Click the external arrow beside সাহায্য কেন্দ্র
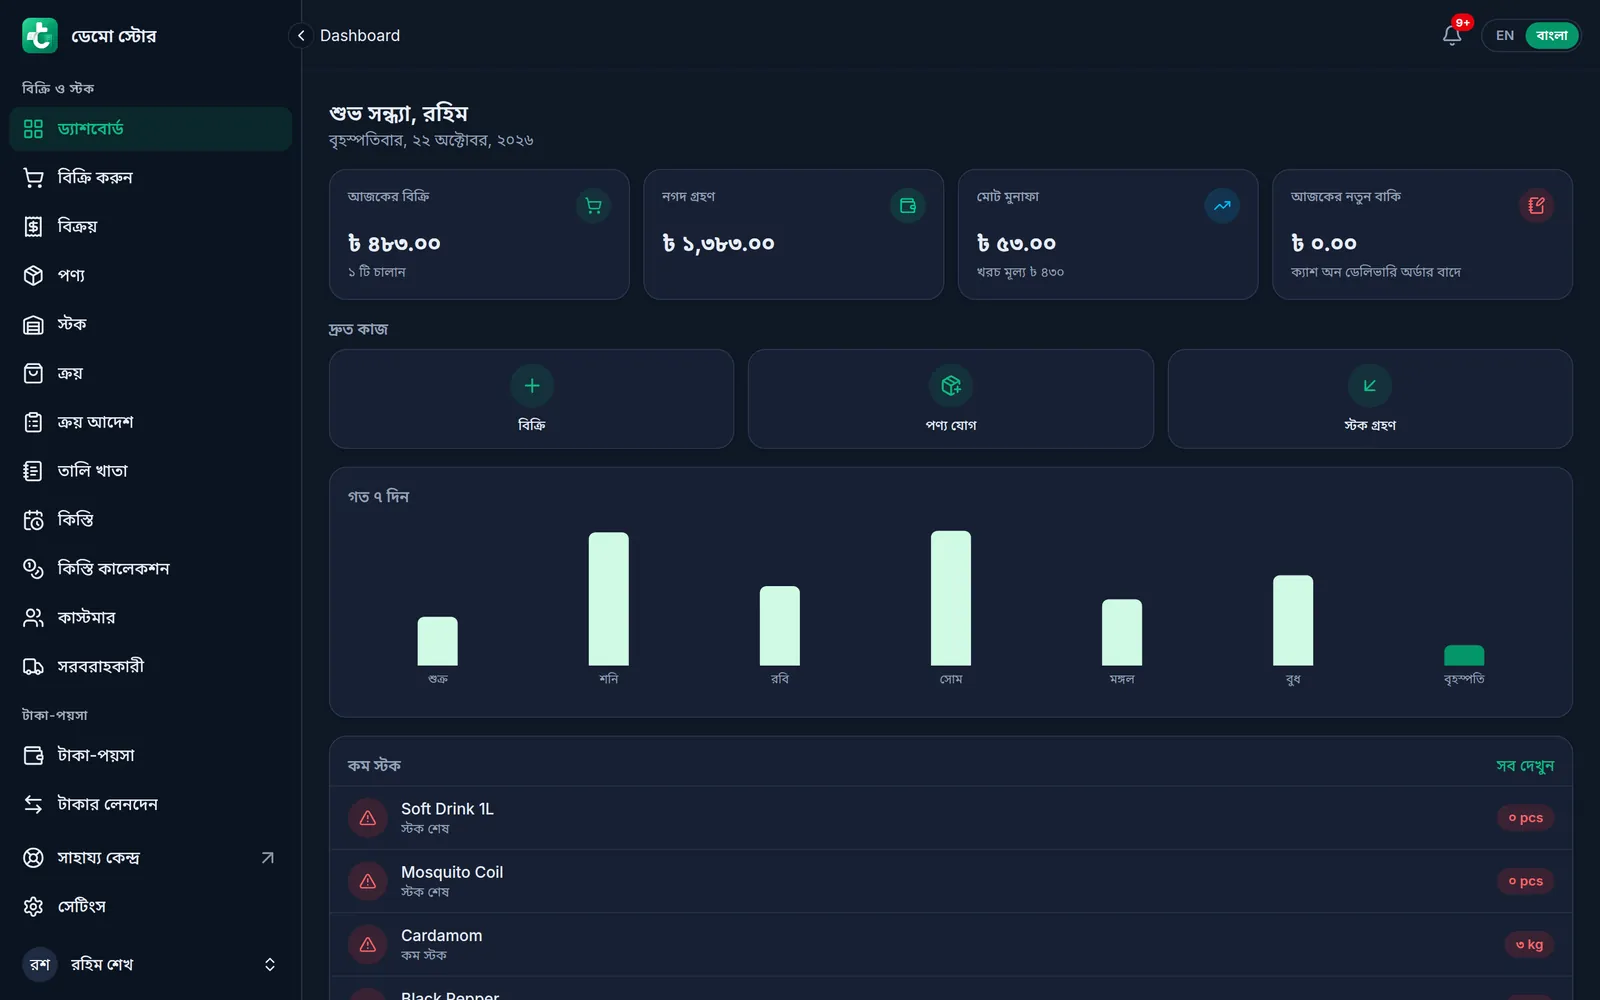Screen dimensions: 1600x1000 point(267,858)
